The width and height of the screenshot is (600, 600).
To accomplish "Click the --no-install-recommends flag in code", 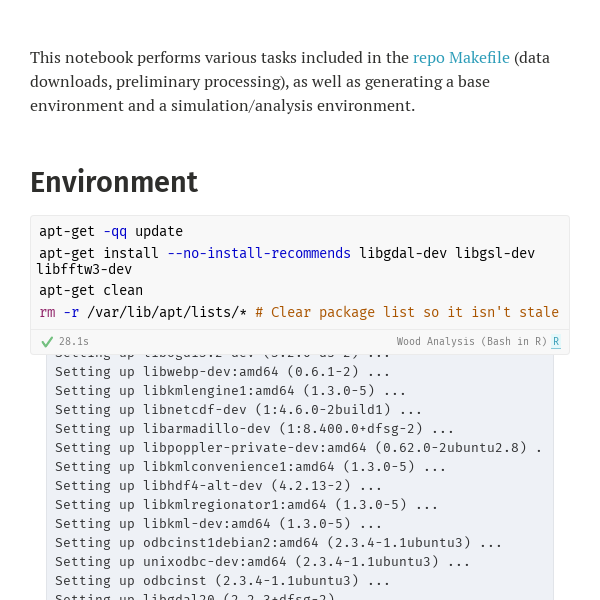I will (259, 253).
